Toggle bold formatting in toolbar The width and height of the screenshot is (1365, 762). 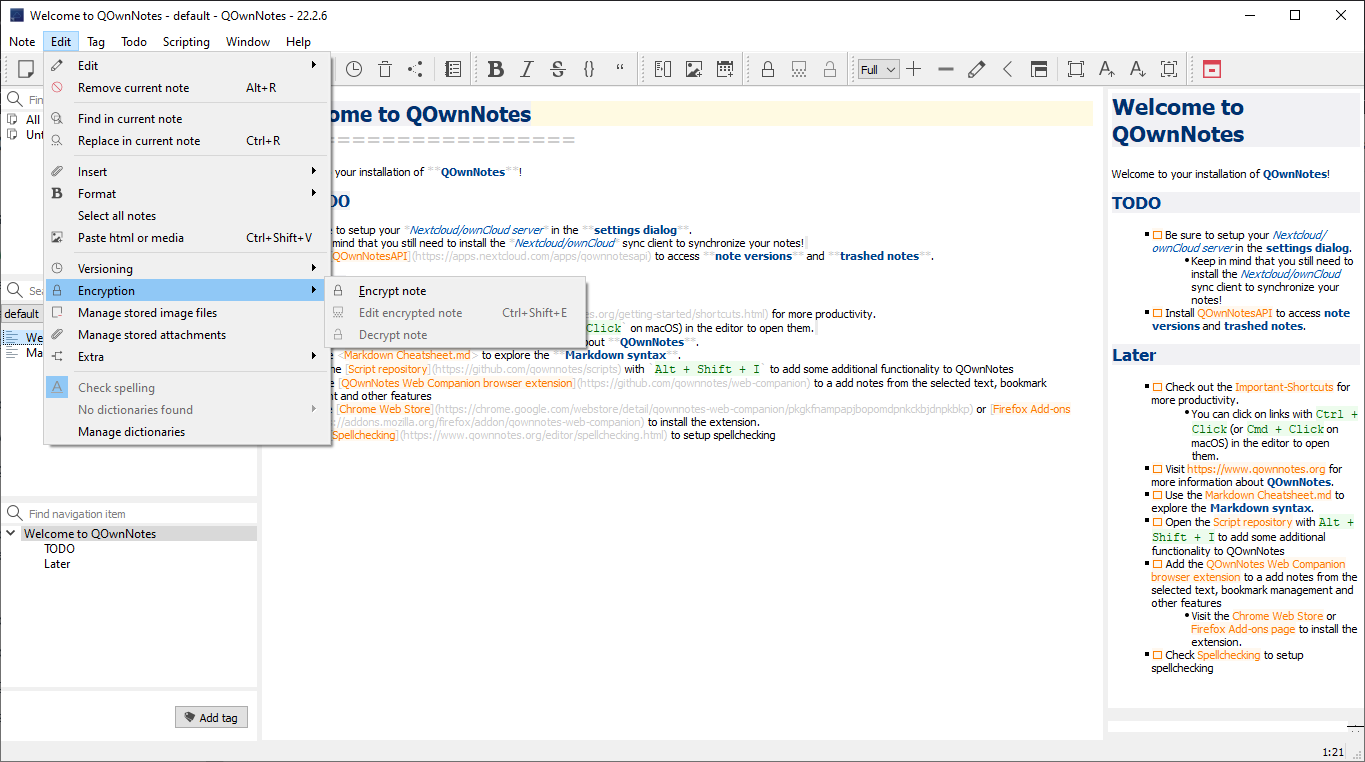tap(495, 69)
